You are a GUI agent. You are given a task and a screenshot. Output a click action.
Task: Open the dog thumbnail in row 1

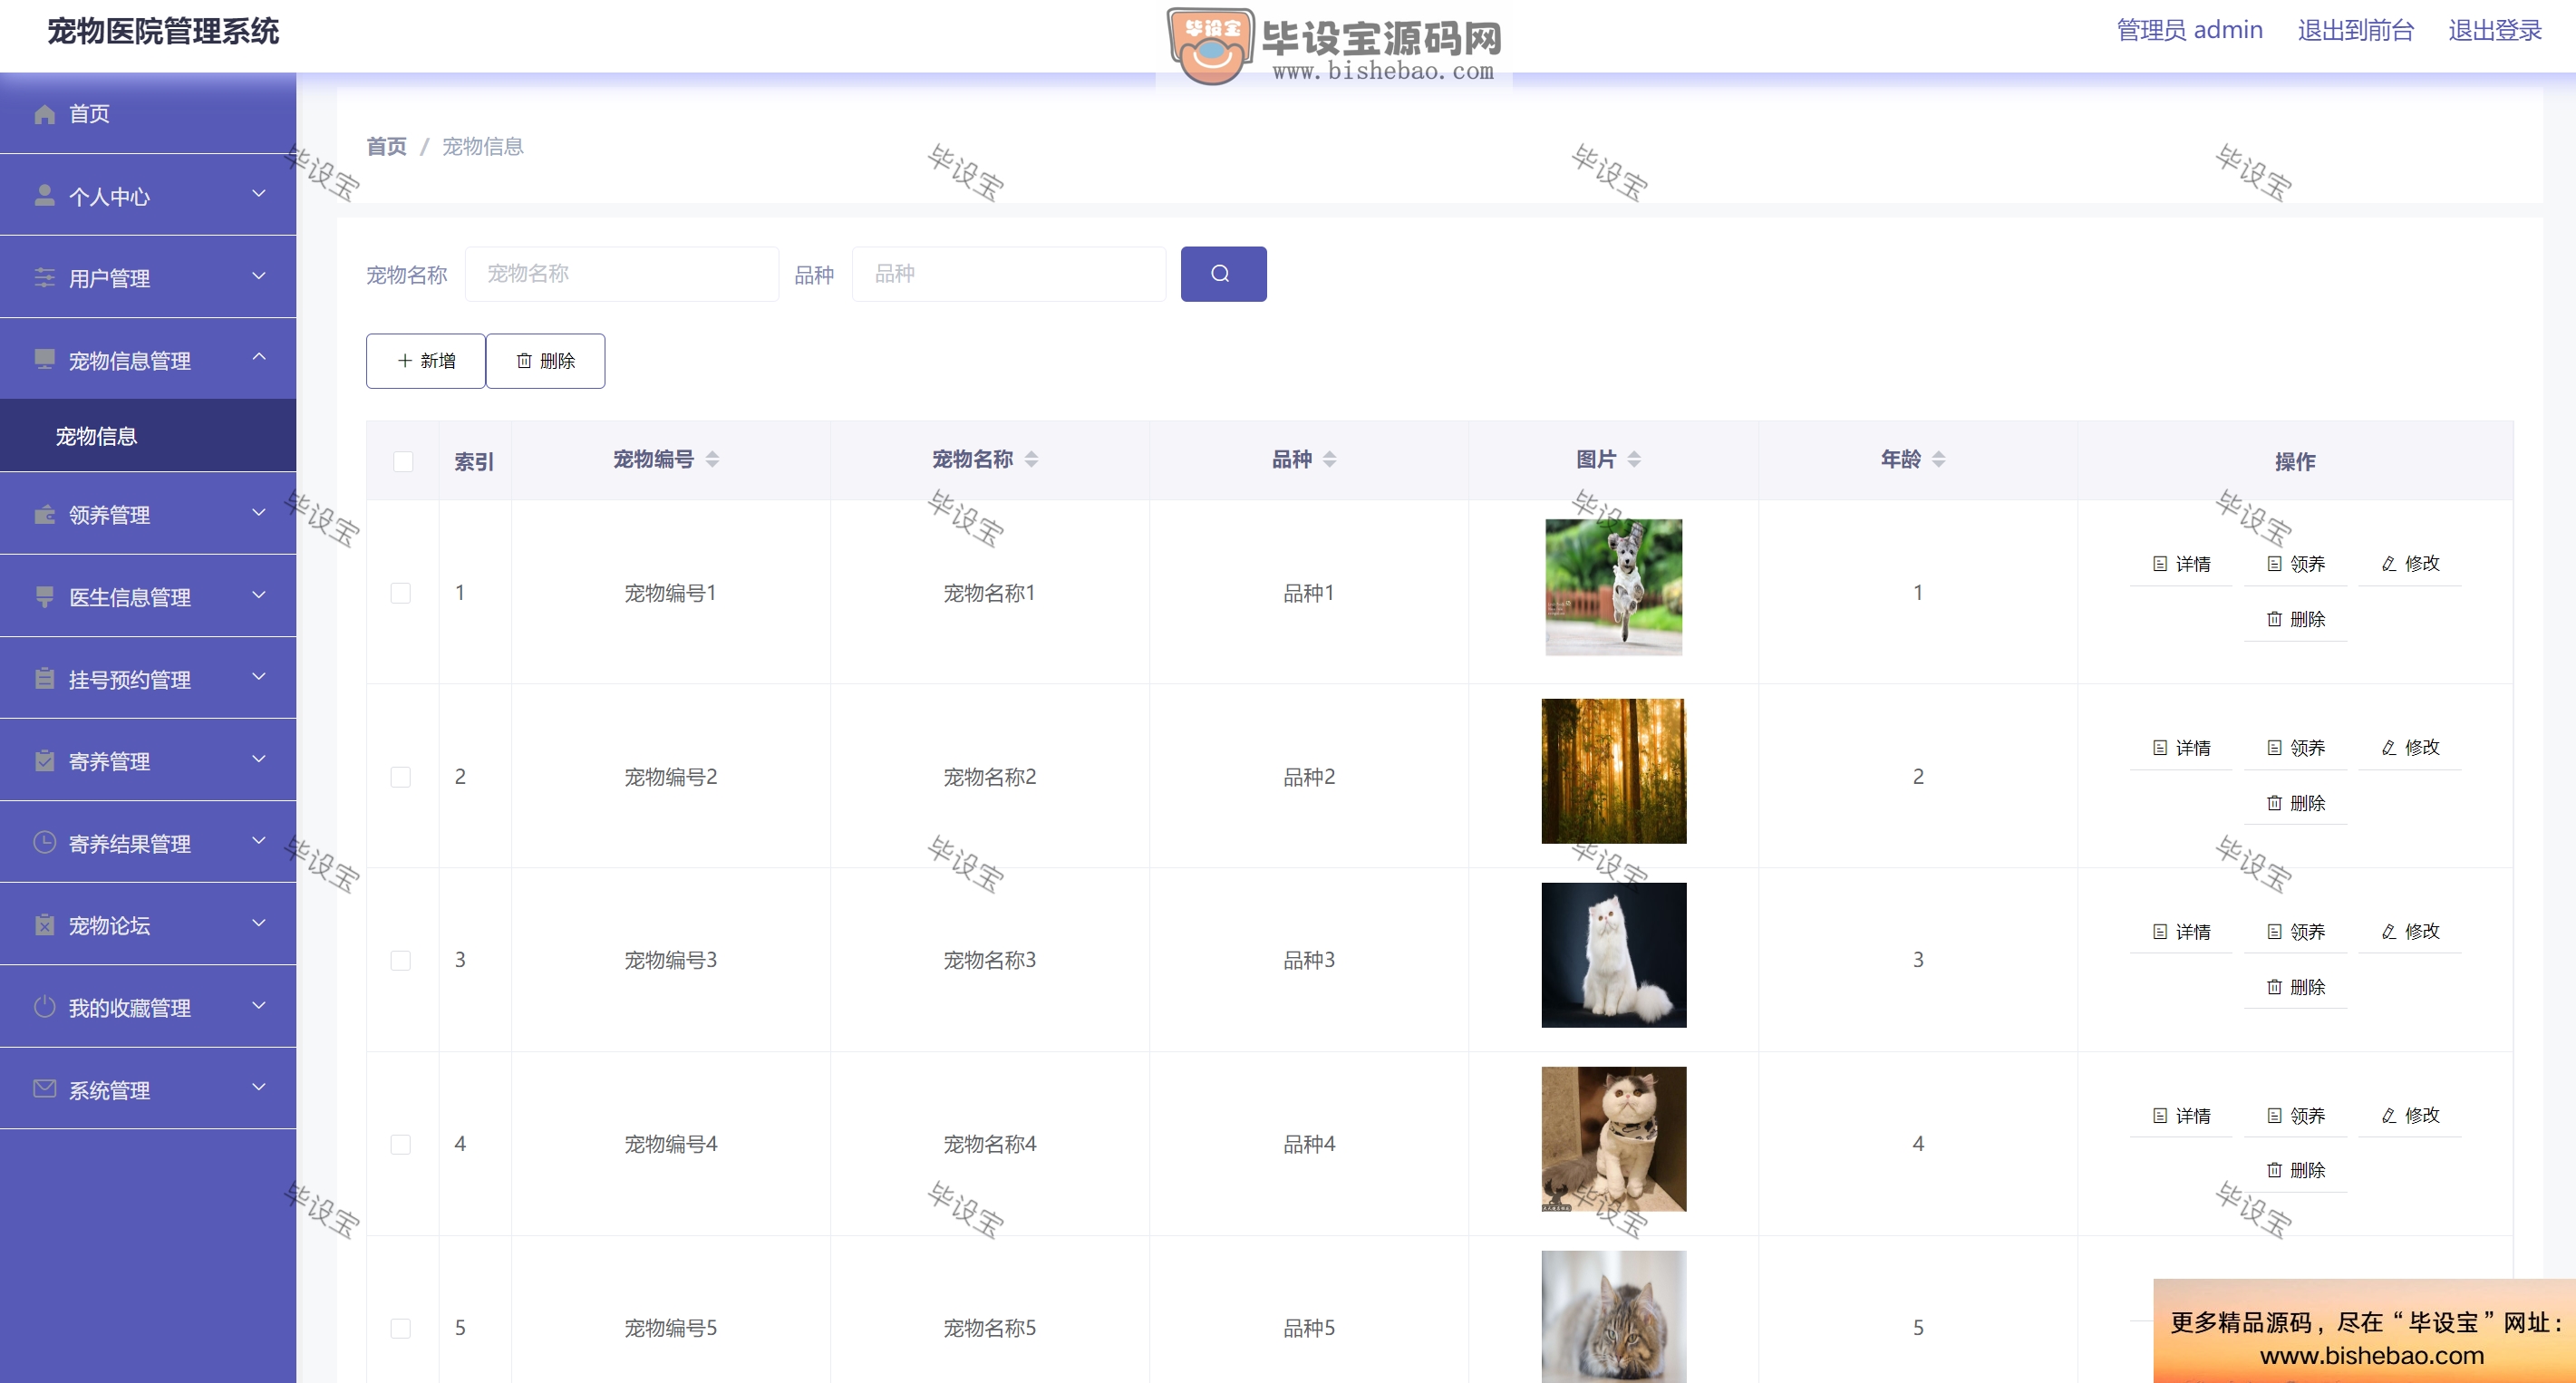(x=1613, y=587)
